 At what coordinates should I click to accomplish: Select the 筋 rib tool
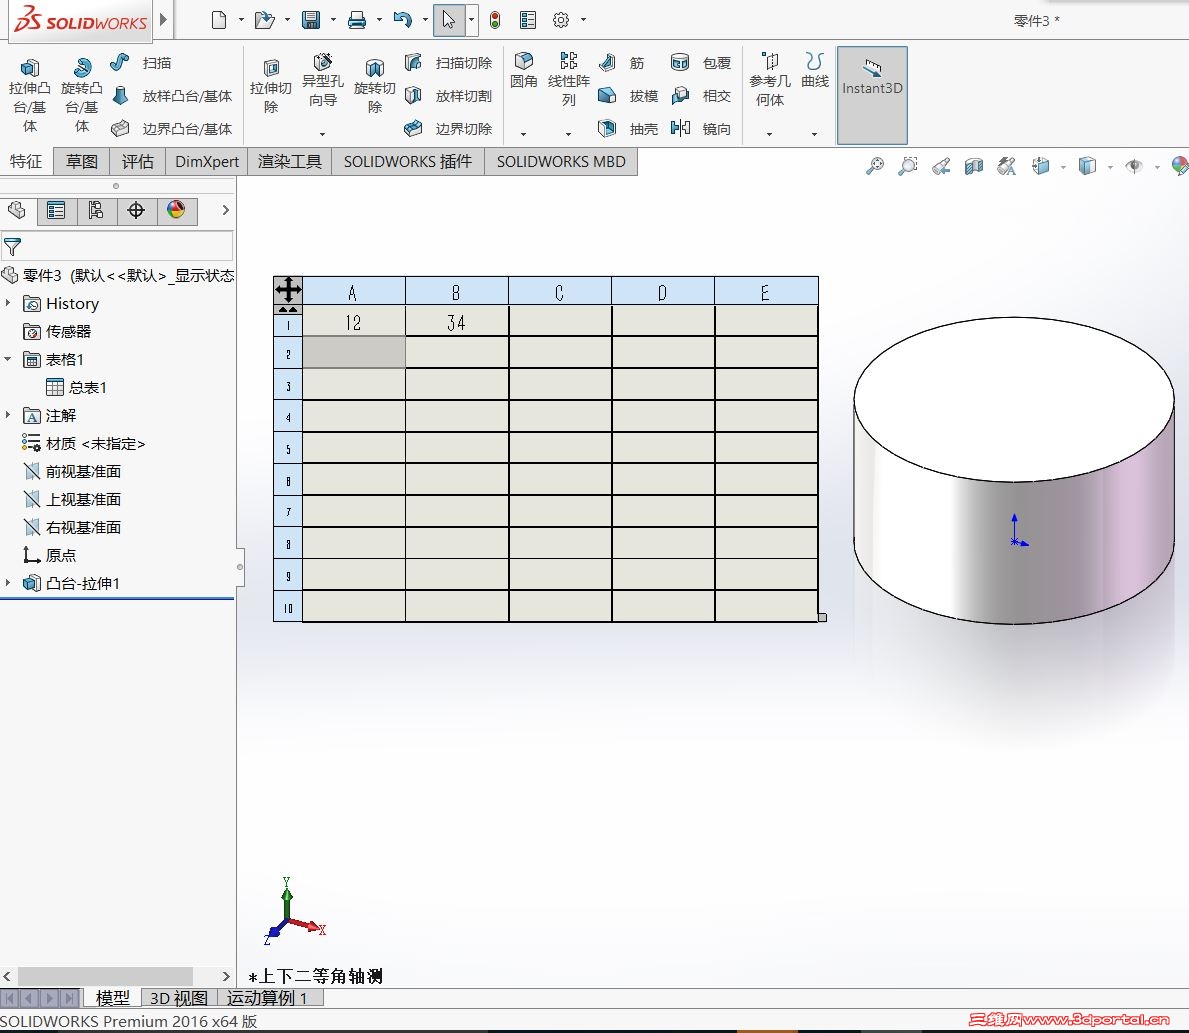(x=622, y=63)
